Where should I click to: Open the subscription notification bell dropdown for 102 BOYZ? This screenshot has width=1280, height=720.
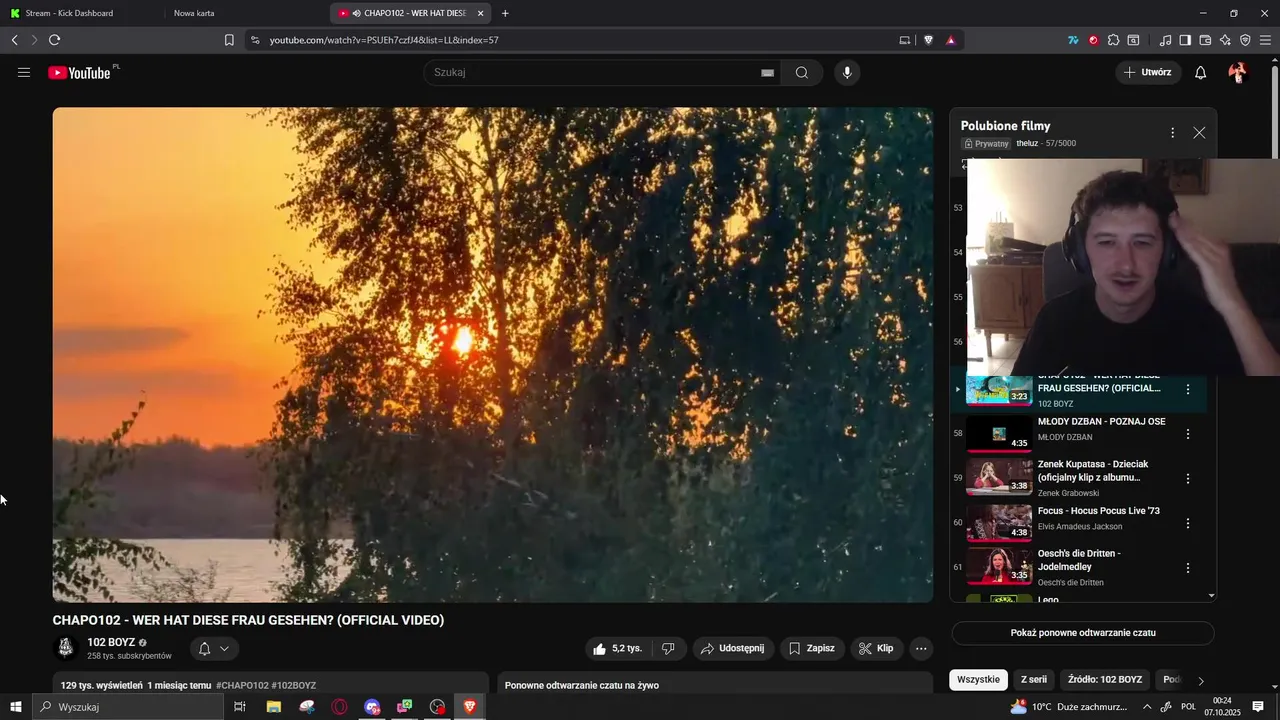(x=213, y=648)
